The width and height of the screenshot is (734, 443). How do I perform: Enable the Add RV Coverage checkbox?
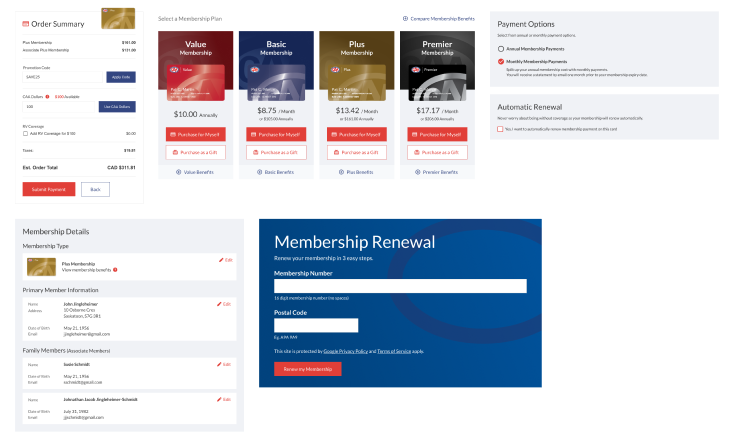pyautogui.click(x=25, y=133)
